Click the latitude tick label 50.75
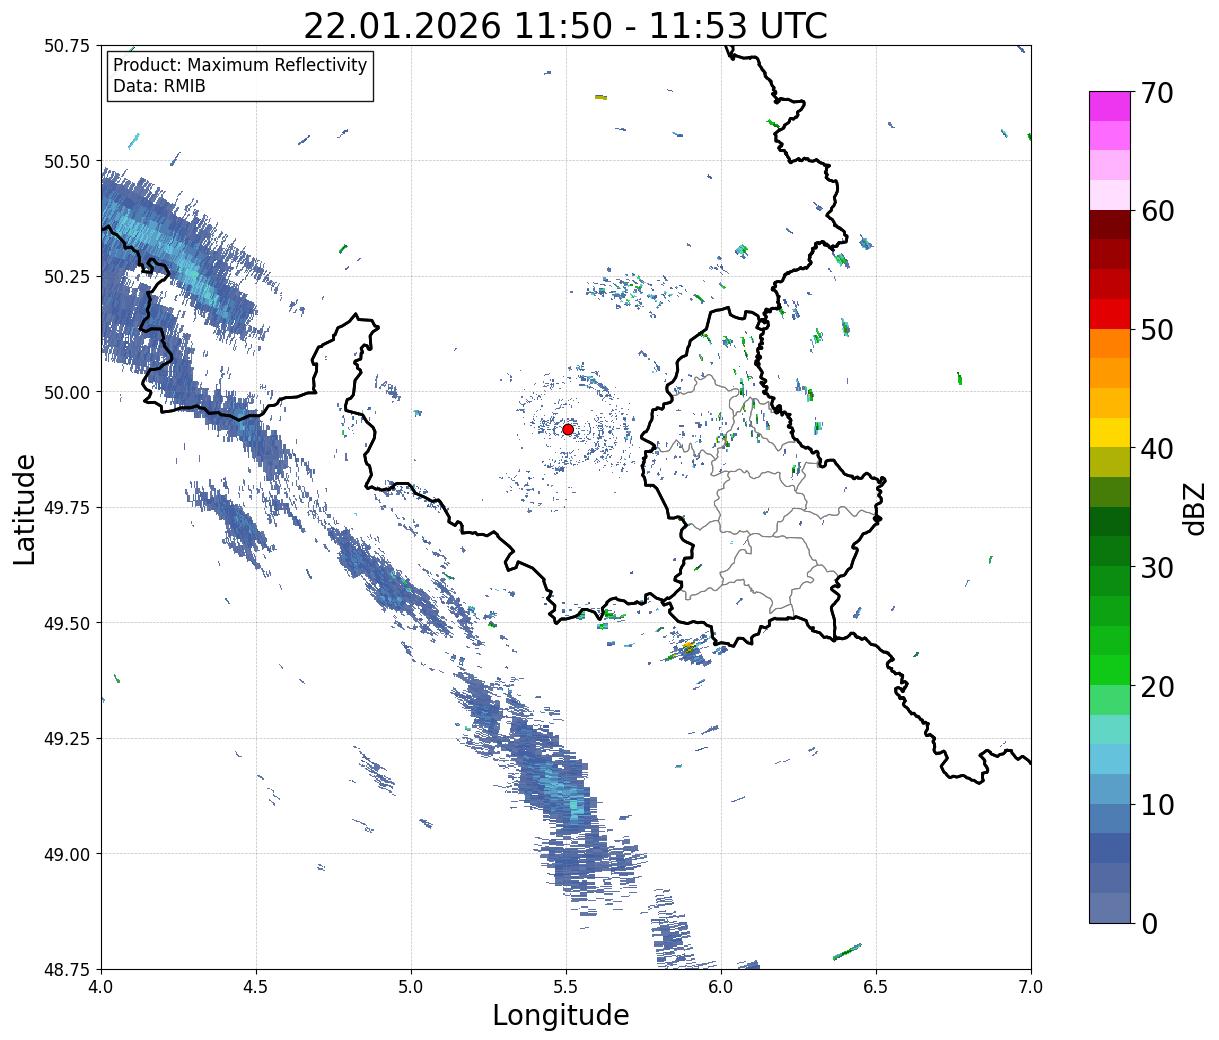This screenshot has width=1219, height=1040. click(67, 46)
